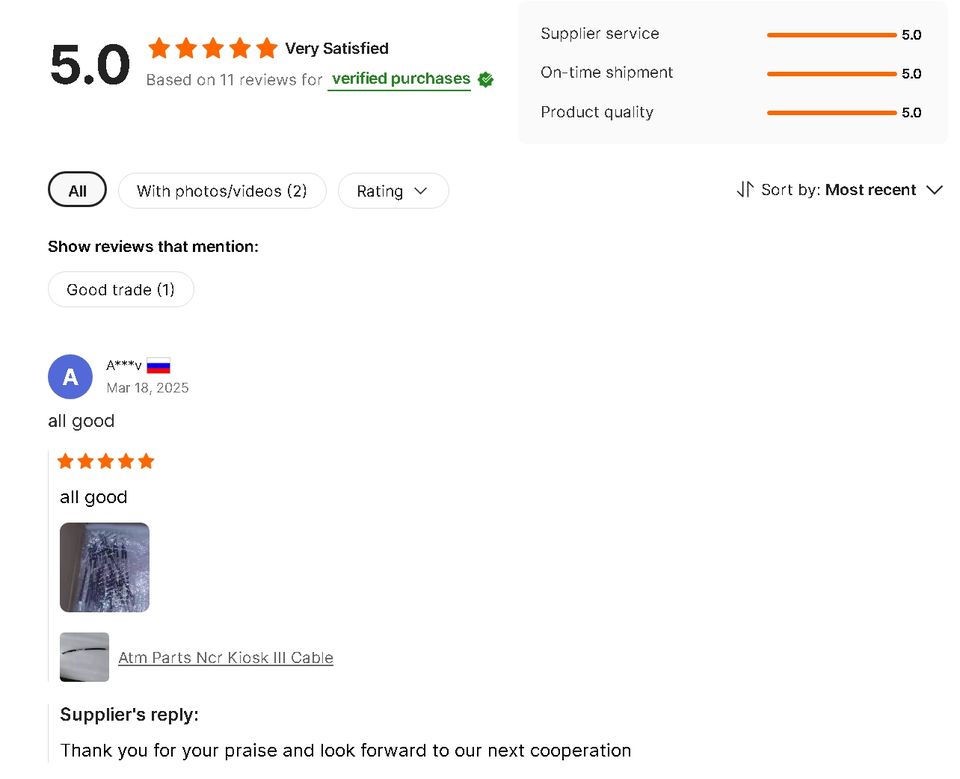Toggle the Good trade mention filter
960x779 pixels.
tap(121, 290)
